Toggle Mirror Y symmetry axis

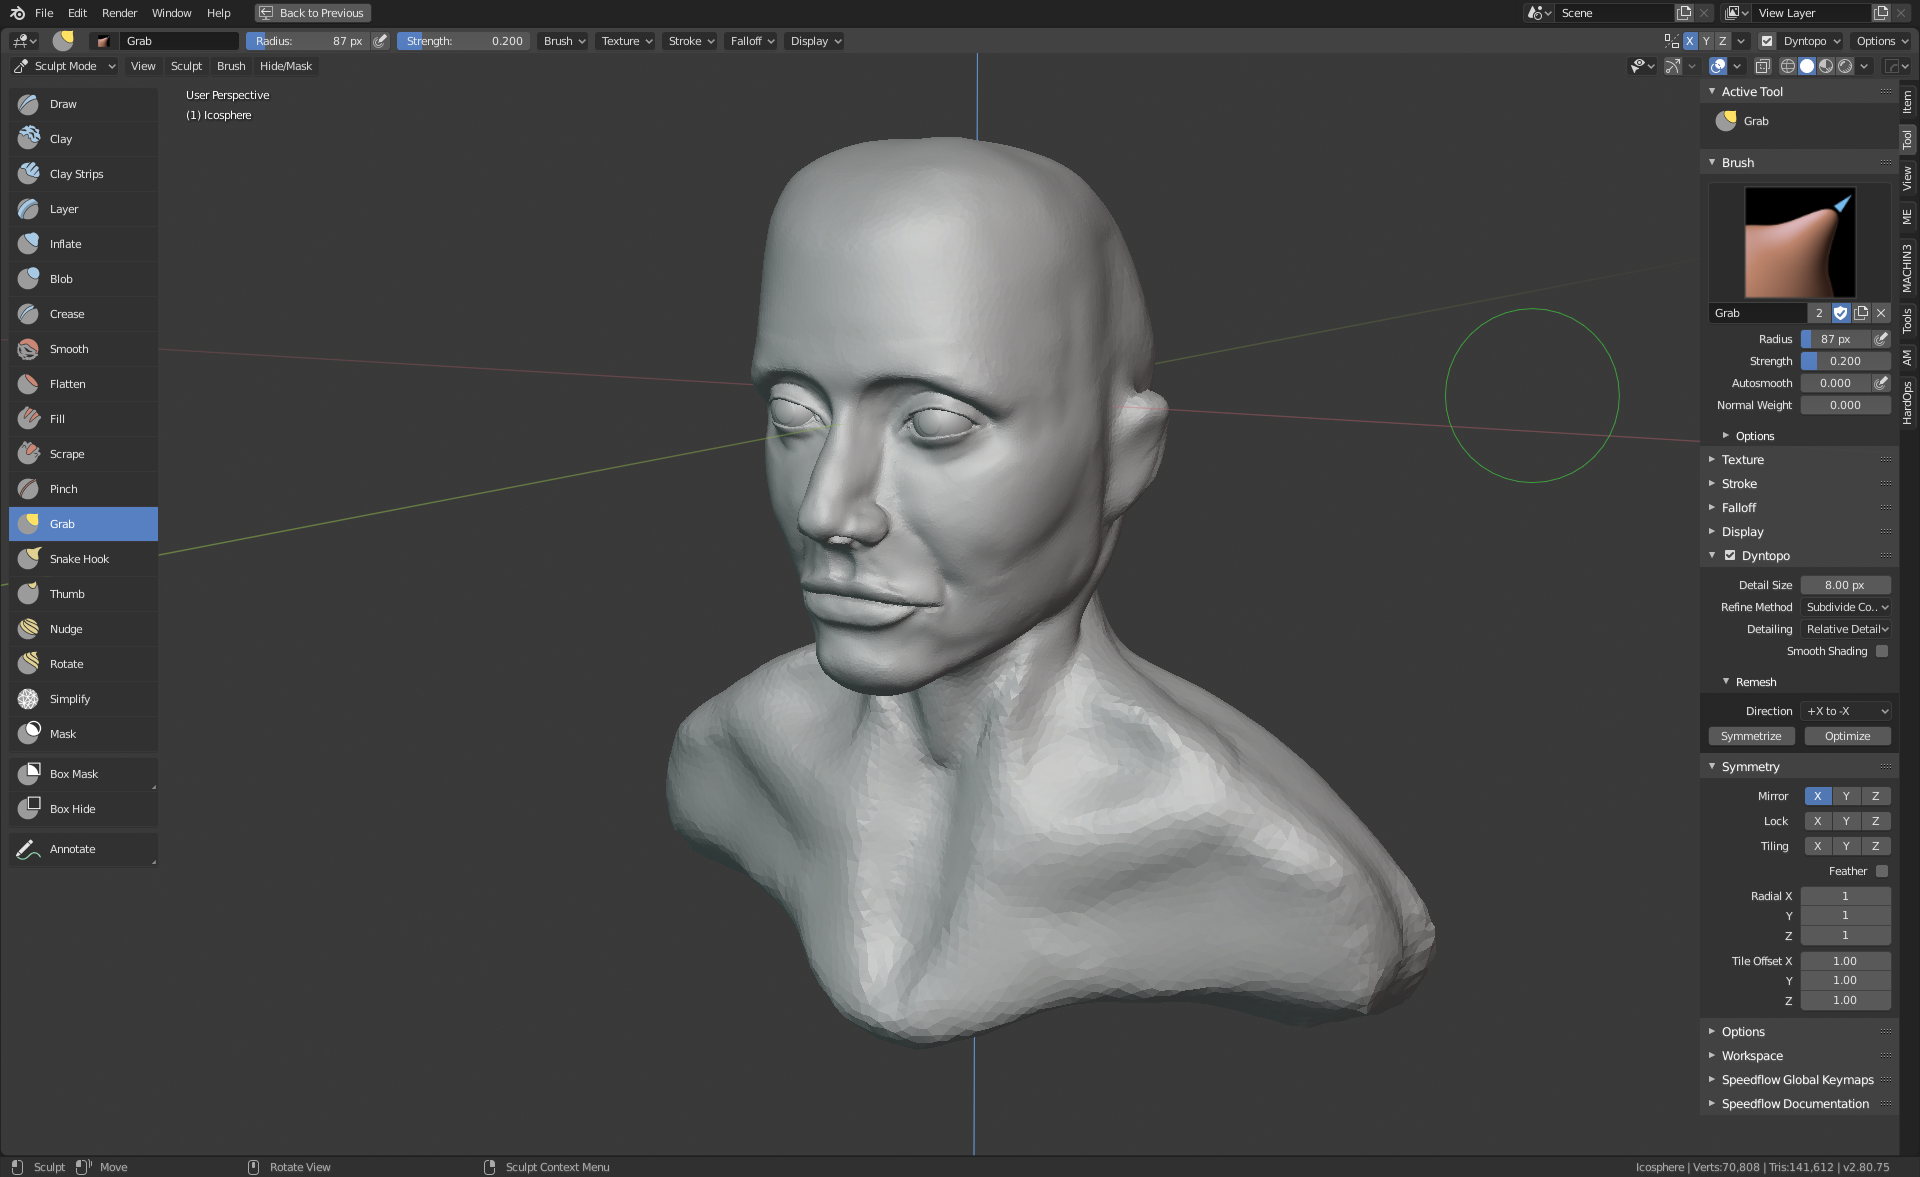1846,796
